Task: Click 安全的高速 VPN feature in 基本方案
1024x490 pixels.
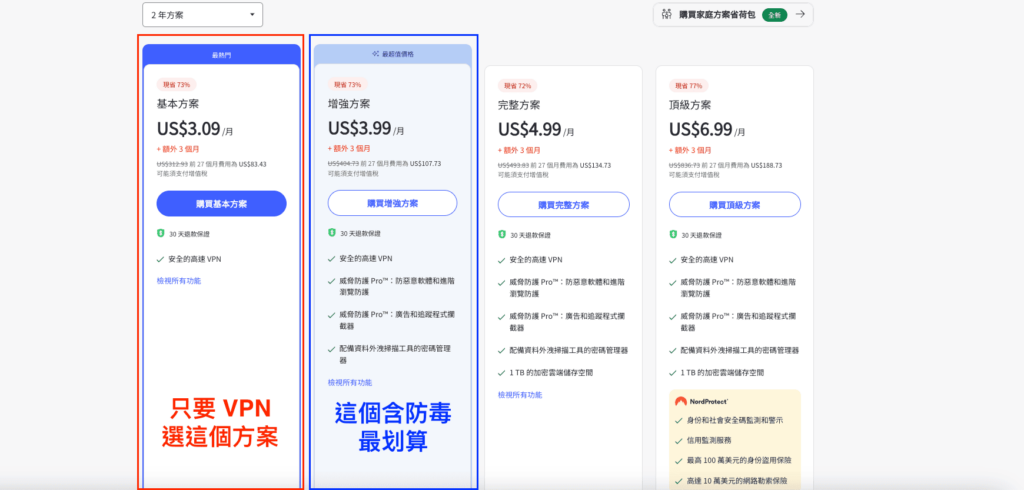Action: click(195, 259)
